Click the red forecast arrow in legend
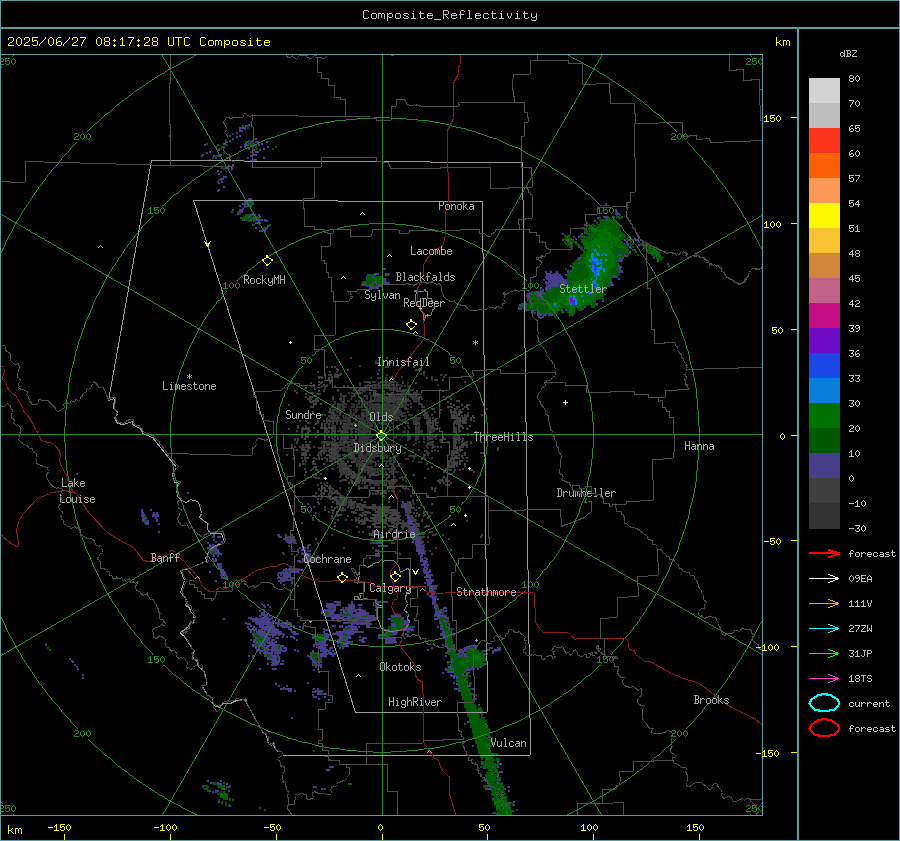The image size is (900, 841). pyautogui.click(x=824, y=553)
